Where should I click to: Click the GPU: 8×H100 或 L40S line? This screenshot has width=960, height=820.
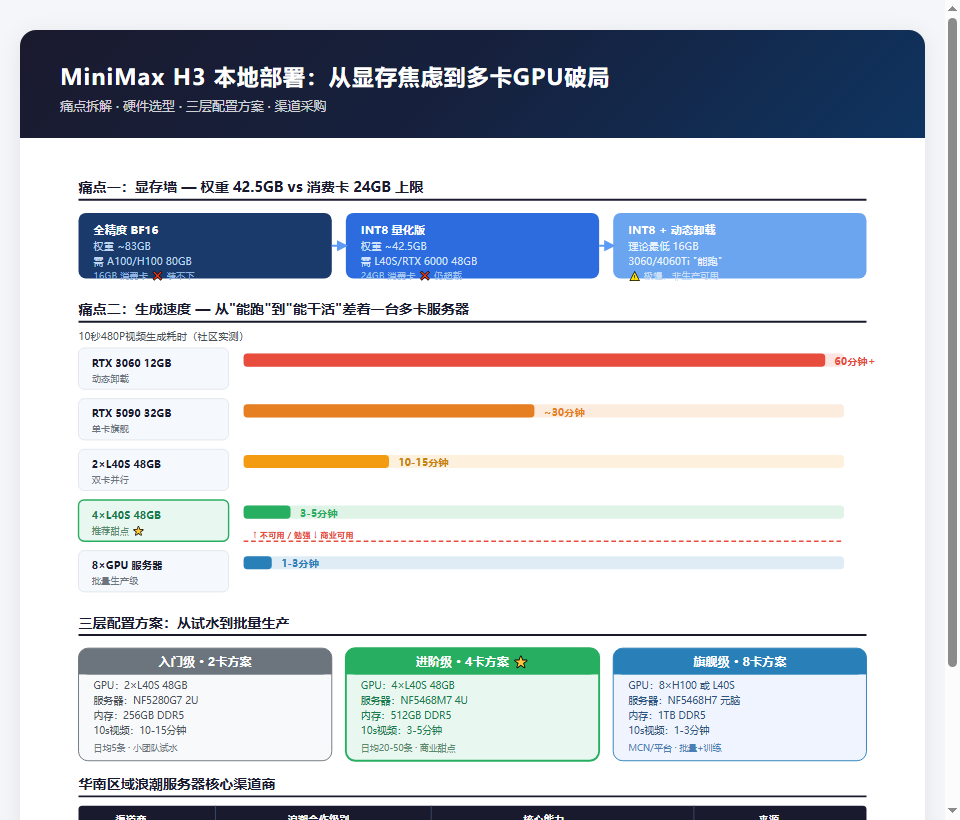click(x=681, y=685)
